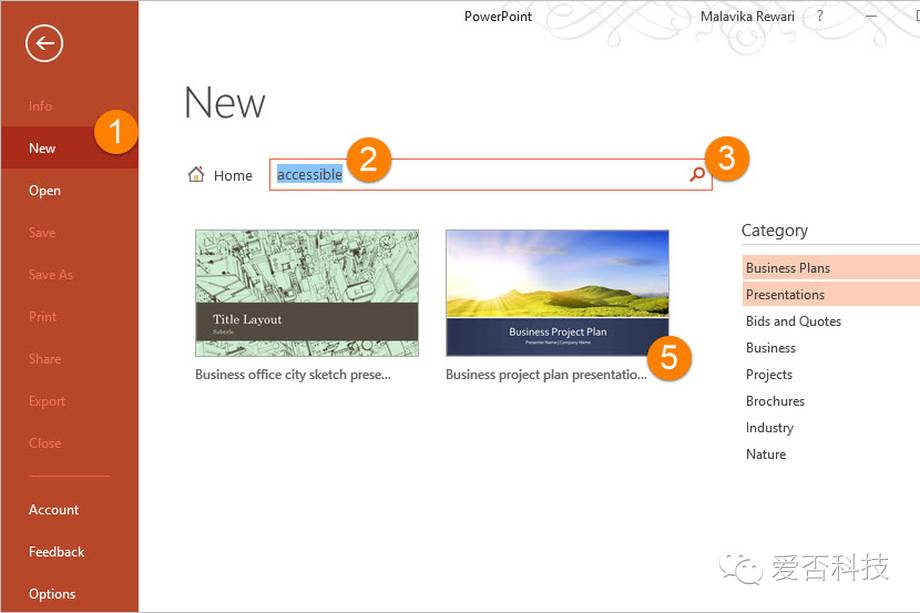This screenshot has height=613, width=920.
Task: Click the Home link next to search
Action: [233, 175]
